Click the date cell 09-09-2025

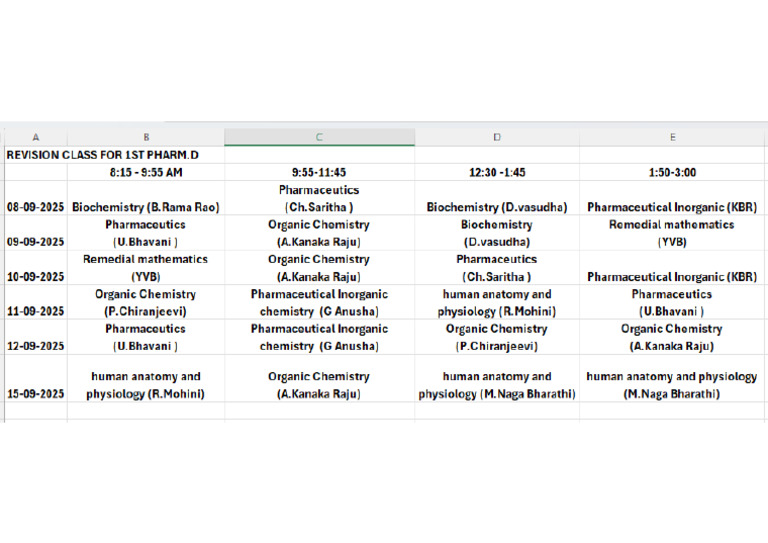[x=36, y=233]
